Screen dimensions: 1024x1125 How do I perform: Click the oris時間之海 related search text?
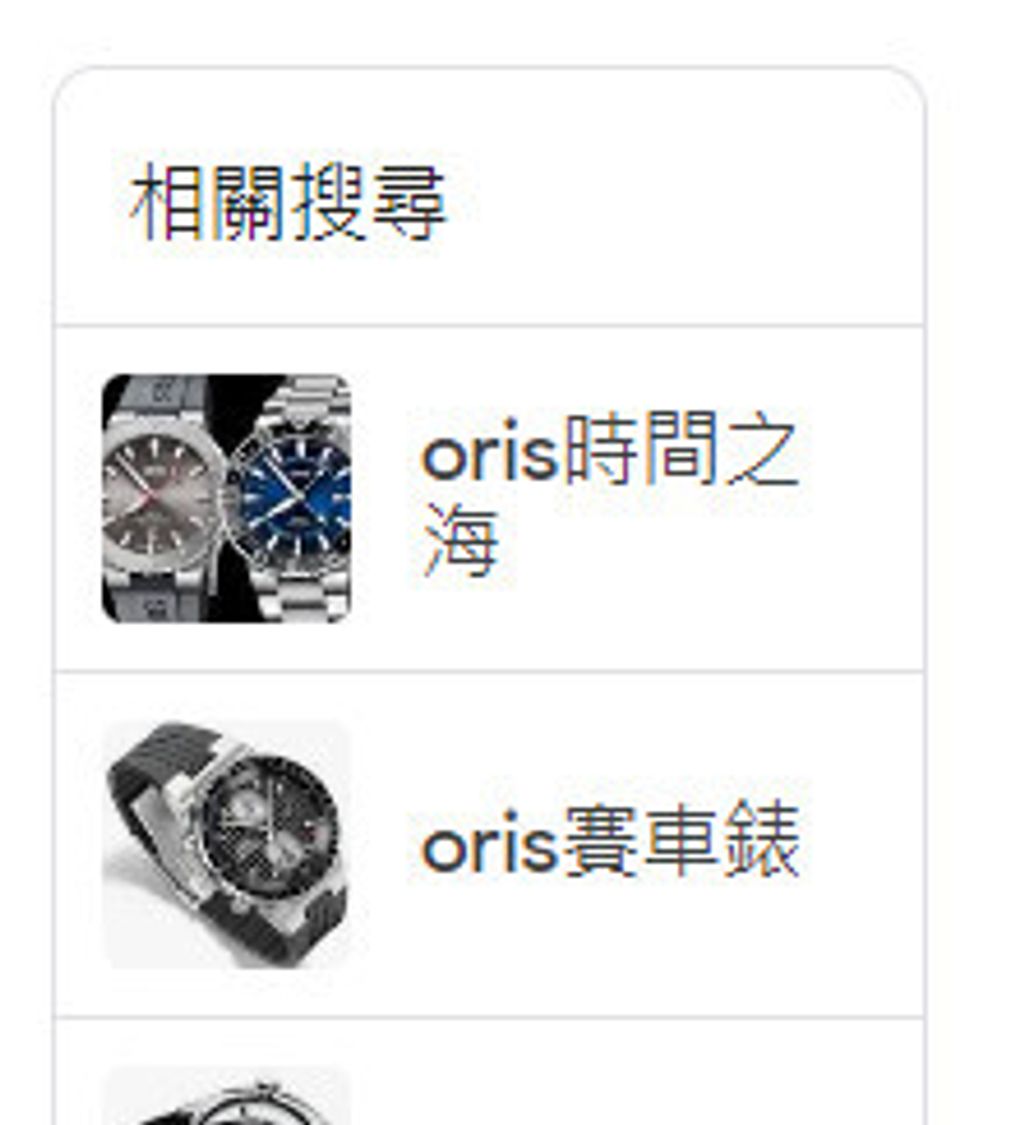click(x=610, y=495)
